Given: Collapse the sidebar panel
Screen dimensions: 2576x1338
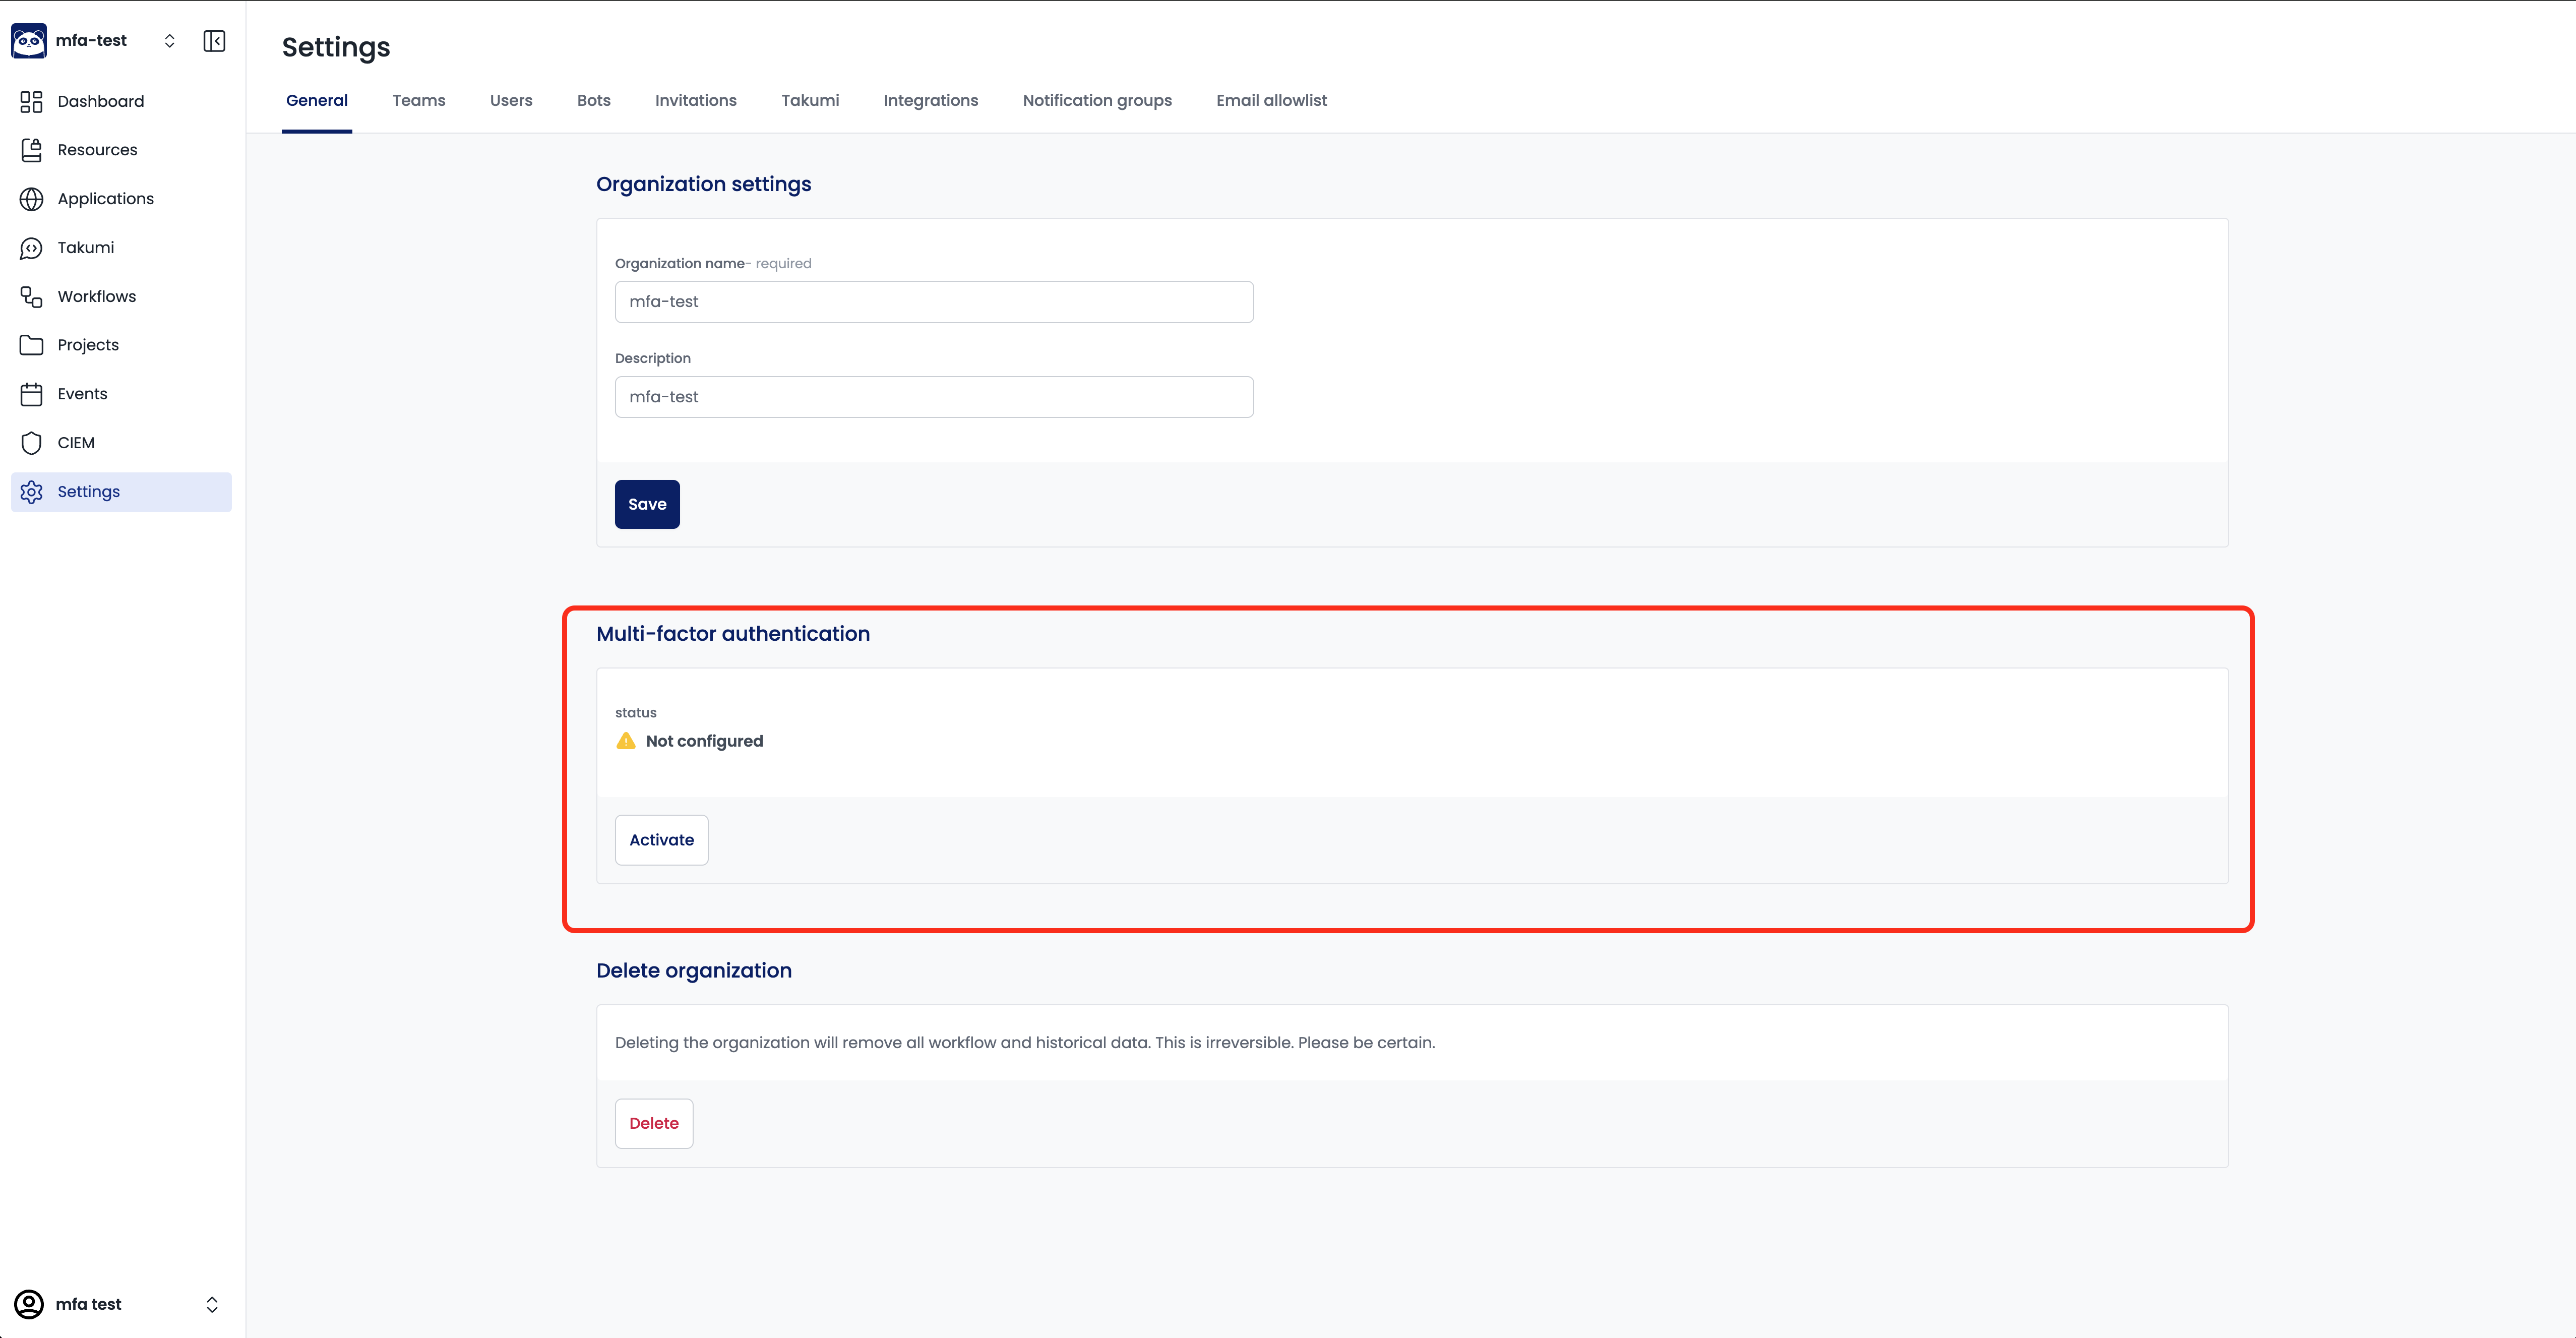Looking at the screenshot, I should point(214,41).
